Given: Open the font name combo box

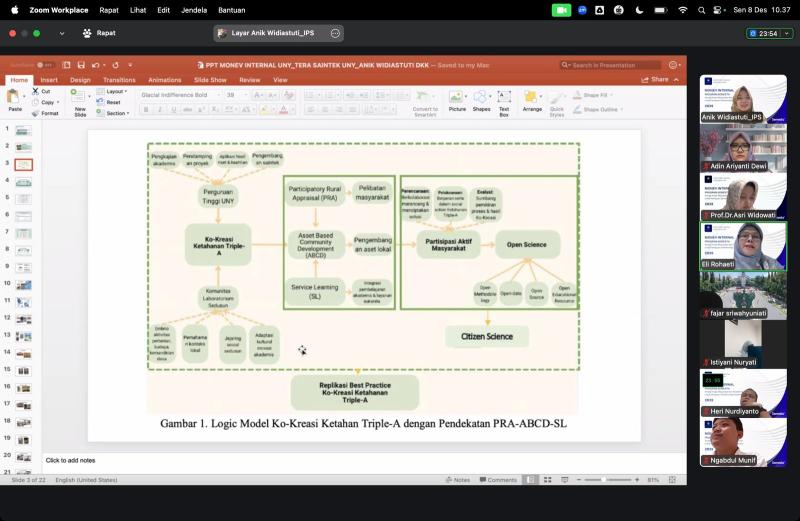Looking at the screenshot, I should (180, 95).
